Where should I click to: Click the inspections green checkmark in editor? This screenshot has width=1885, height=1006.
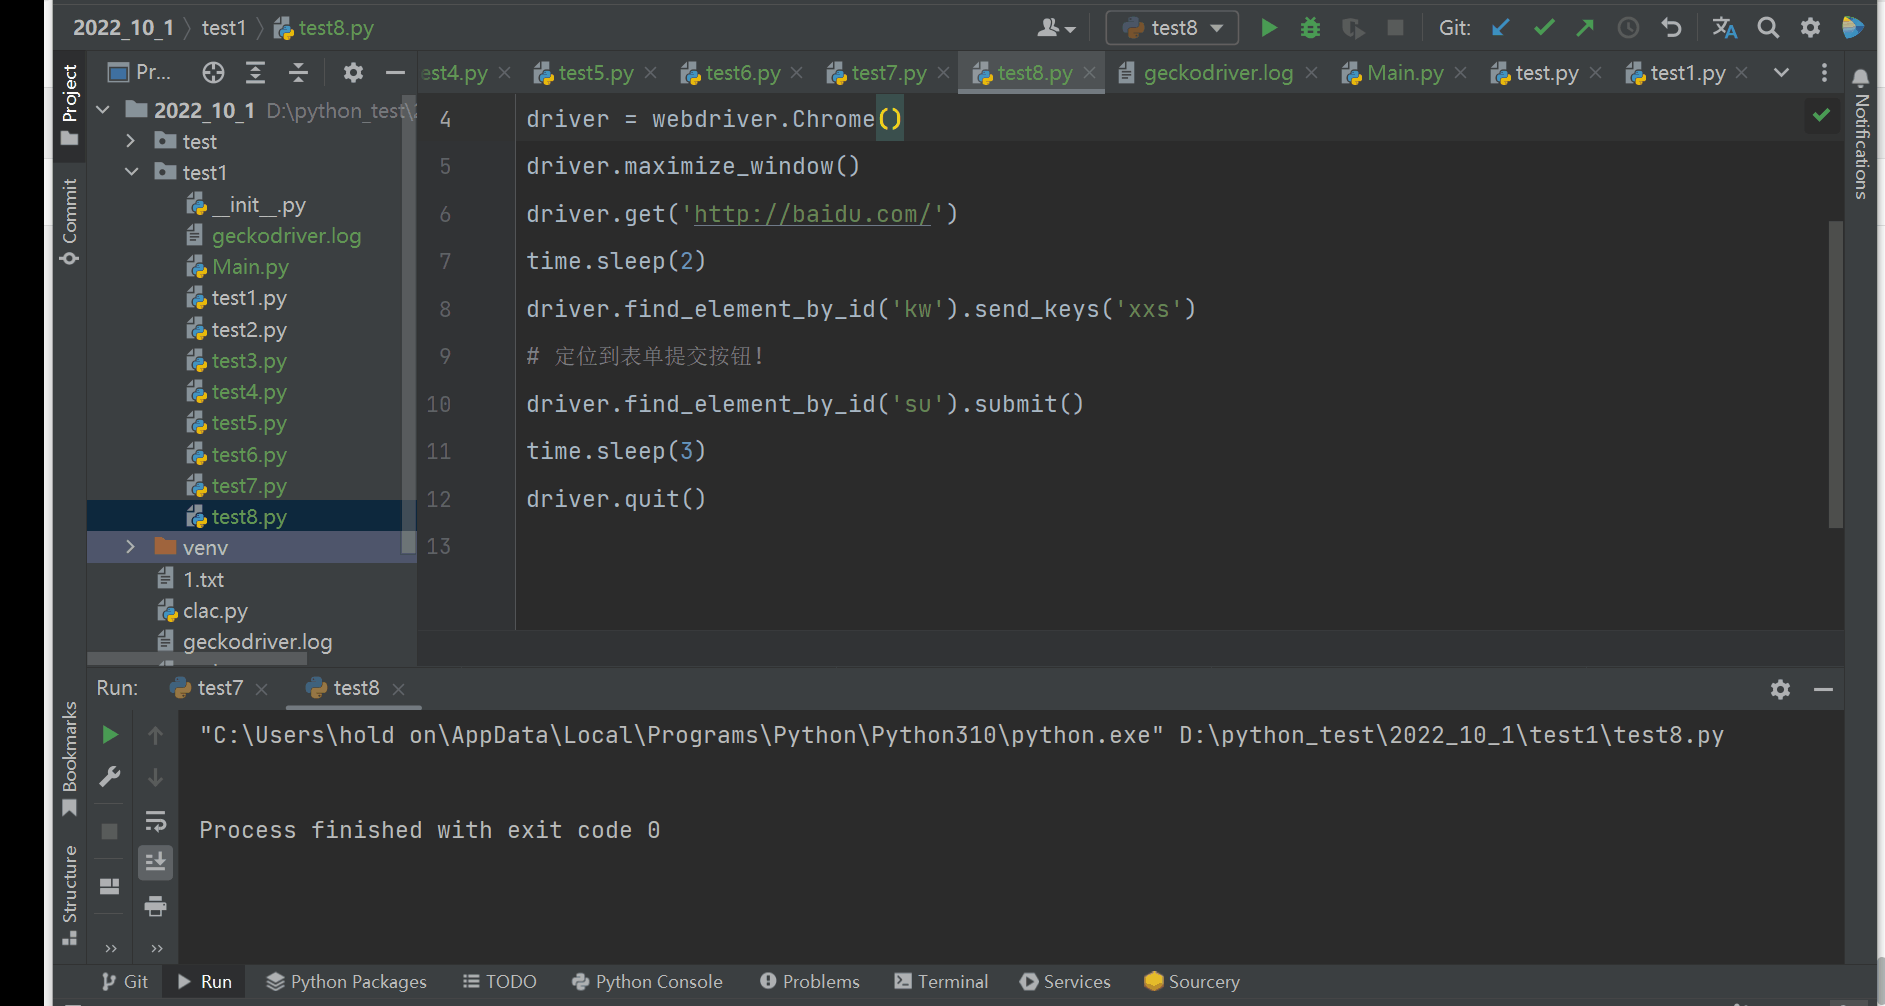coord(1821,115)
